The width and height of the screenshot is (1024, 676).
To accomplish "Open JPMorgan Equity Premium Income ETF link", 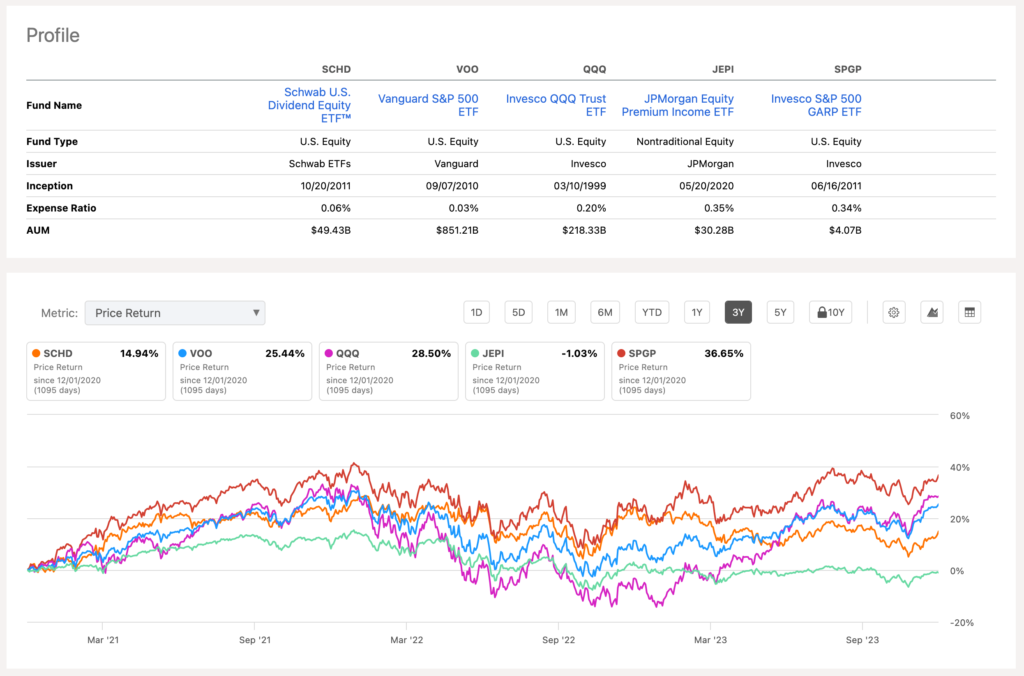I will point(677,105).
